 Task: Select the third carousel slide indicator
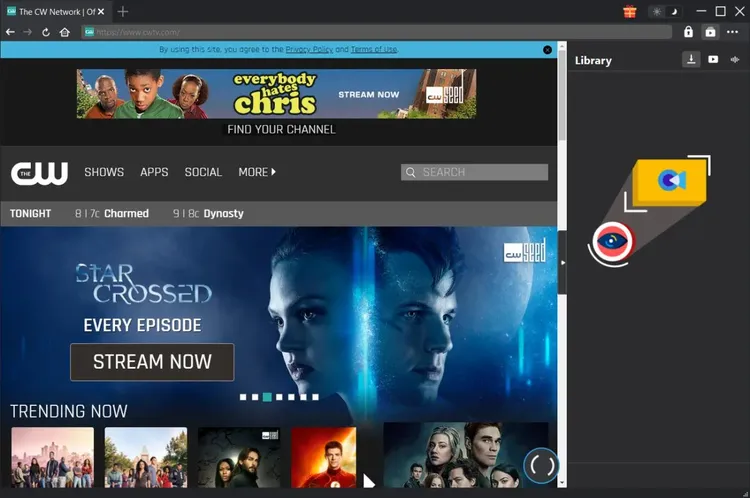click(x=267, y=397)
